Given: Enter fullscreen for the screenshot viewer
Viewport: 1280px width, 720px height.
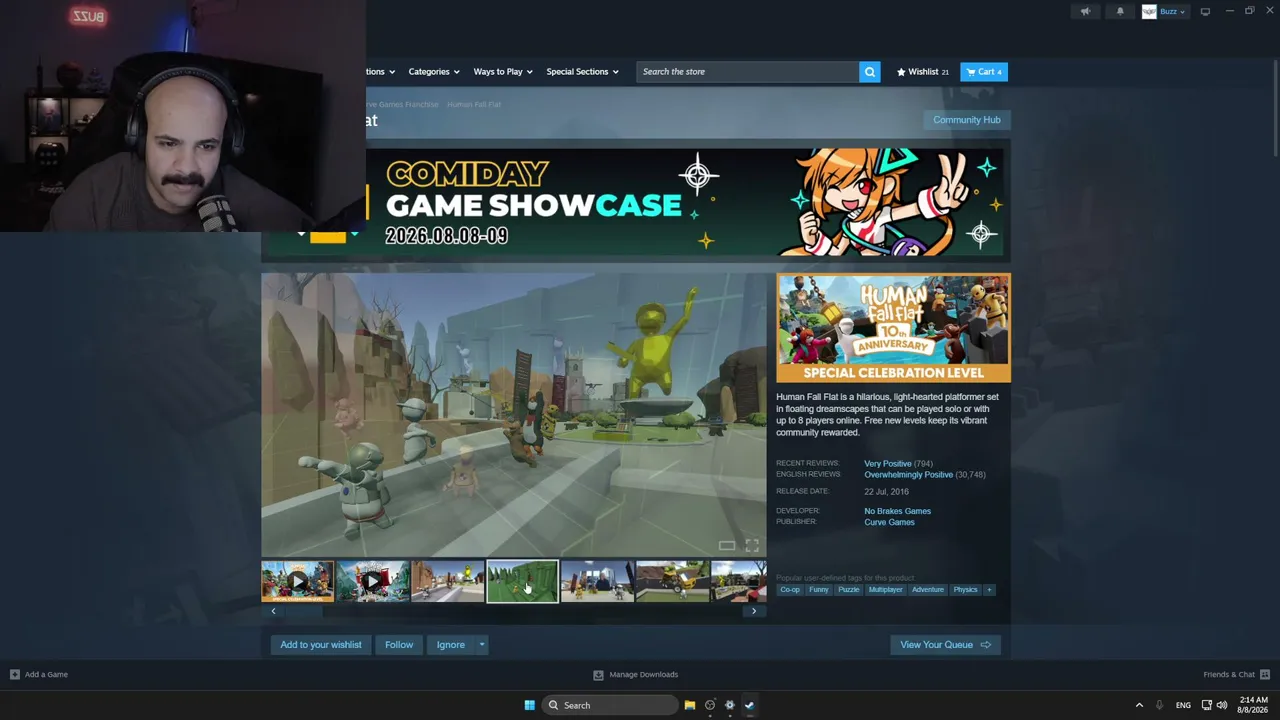Looking at the screenshot, I should pyautogui.click(x=752, y=545).
